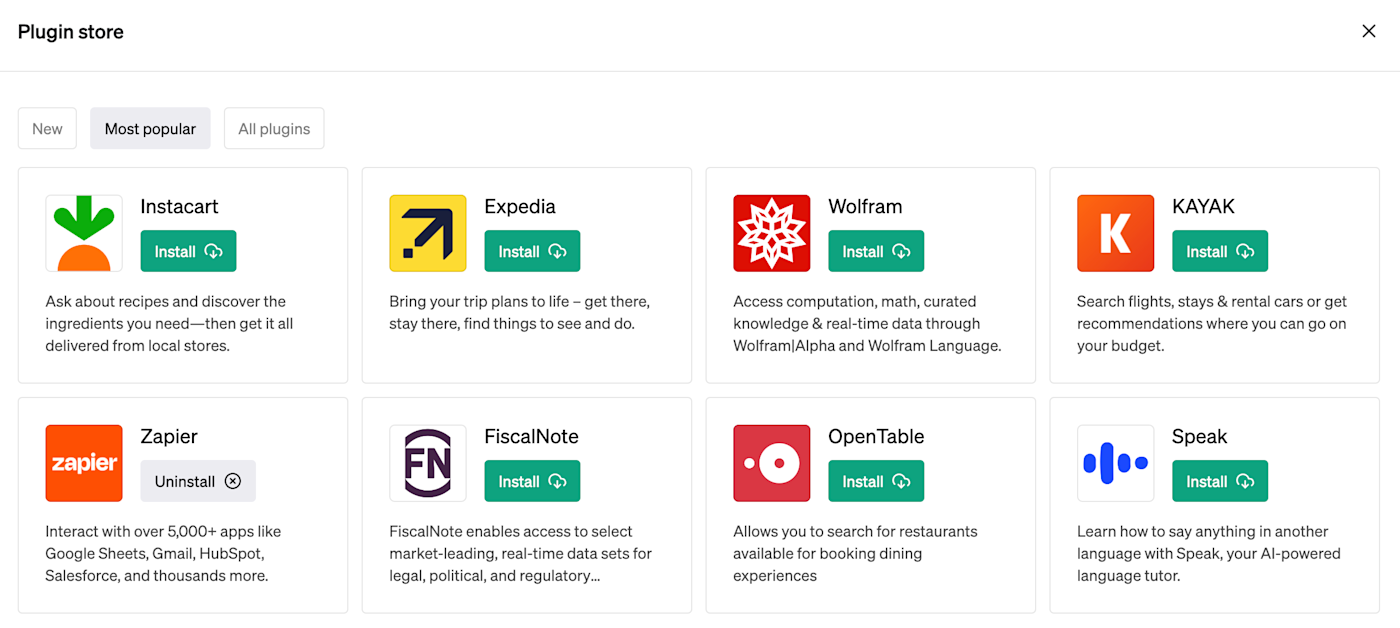Install the Instacart plugin
The width and height of the screenshot is (1400, 628).
click(x=188, y=251)
